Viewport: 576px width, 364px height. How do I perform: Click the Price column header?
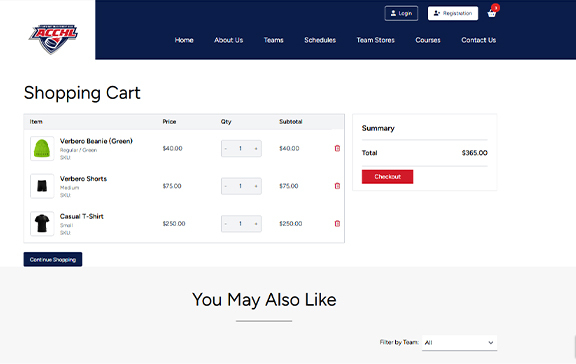[x=169, y=122]
